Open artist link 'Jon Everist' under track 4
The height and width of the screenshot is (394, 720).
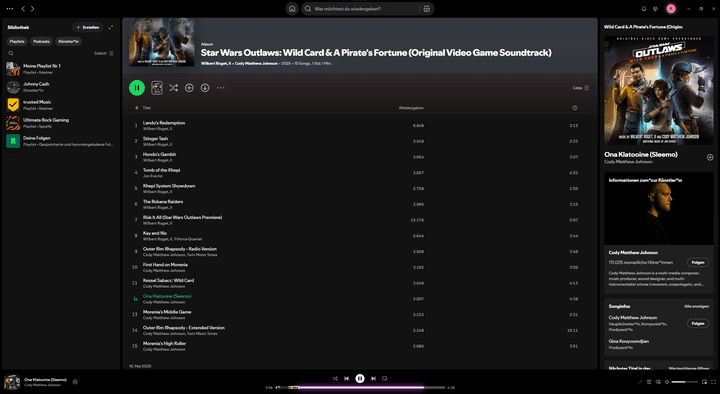[152, 176]
